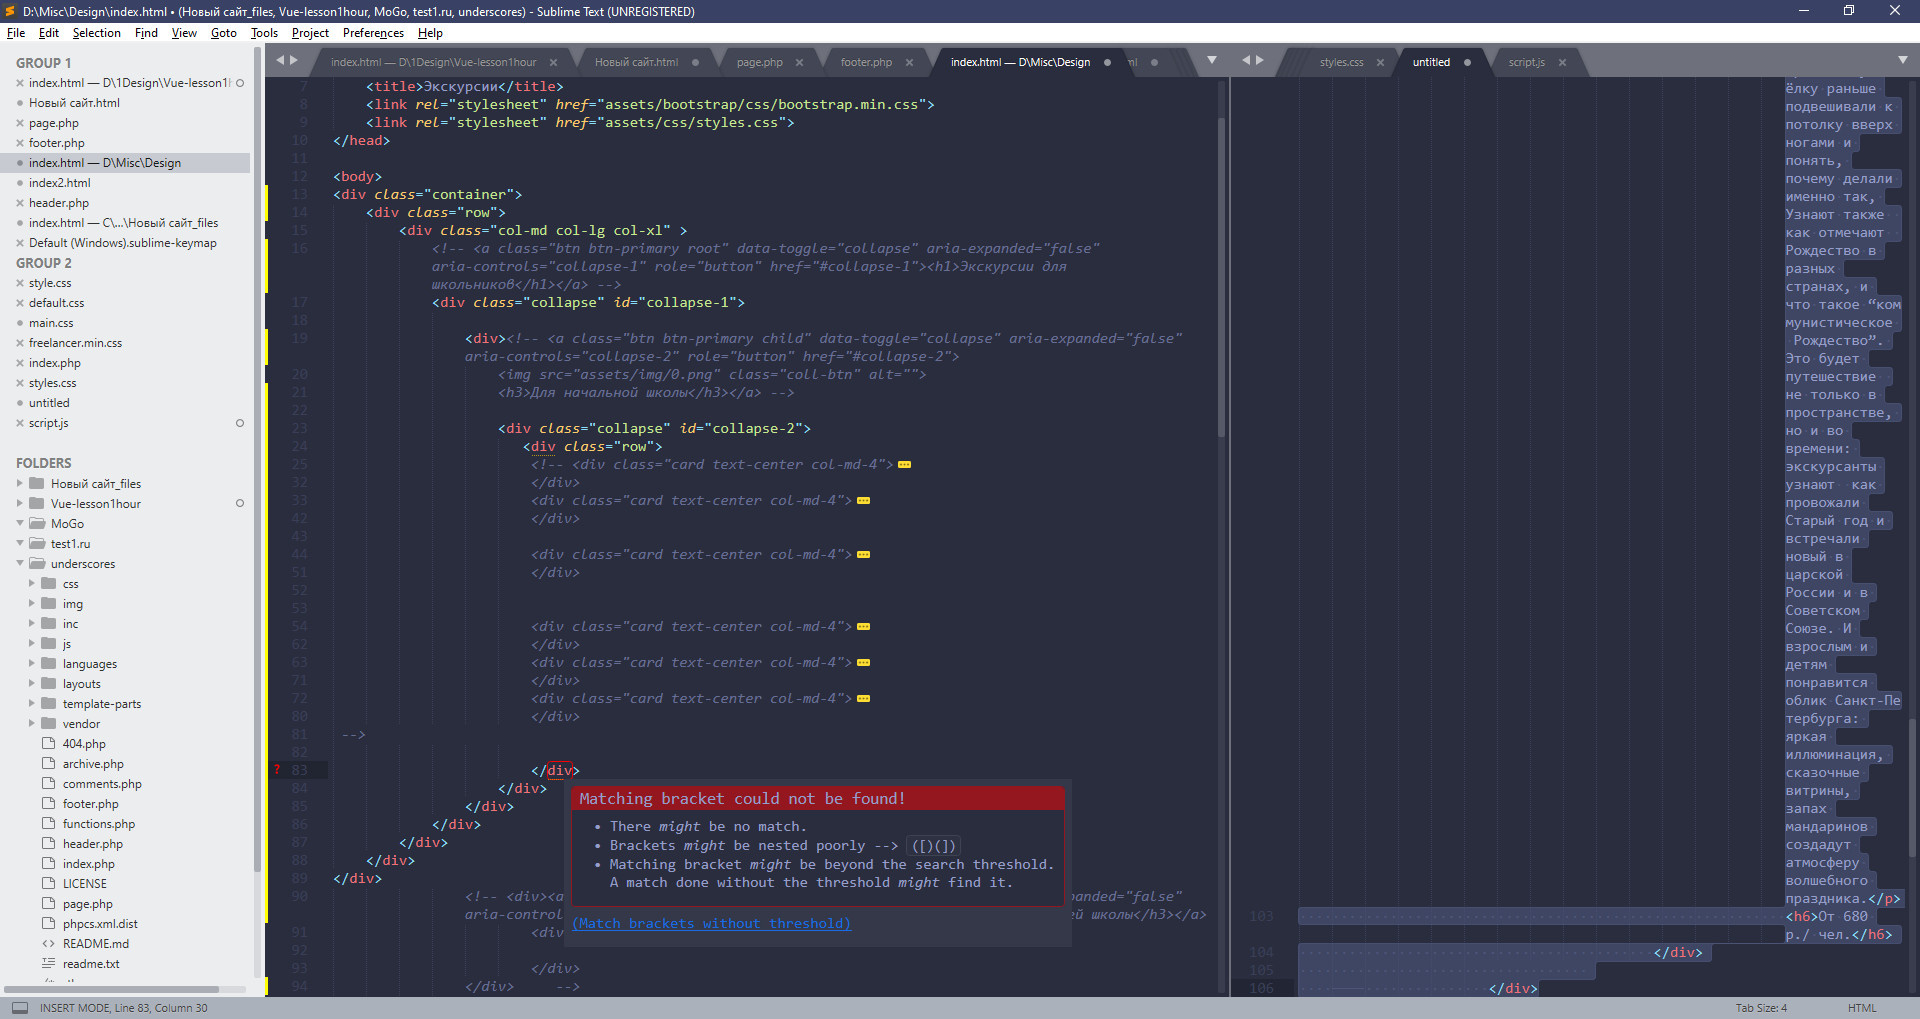The width and height of the screenshot is (1920, 1019).
Task: Select main.css in Group 2 list
Action: coord(51,323)
